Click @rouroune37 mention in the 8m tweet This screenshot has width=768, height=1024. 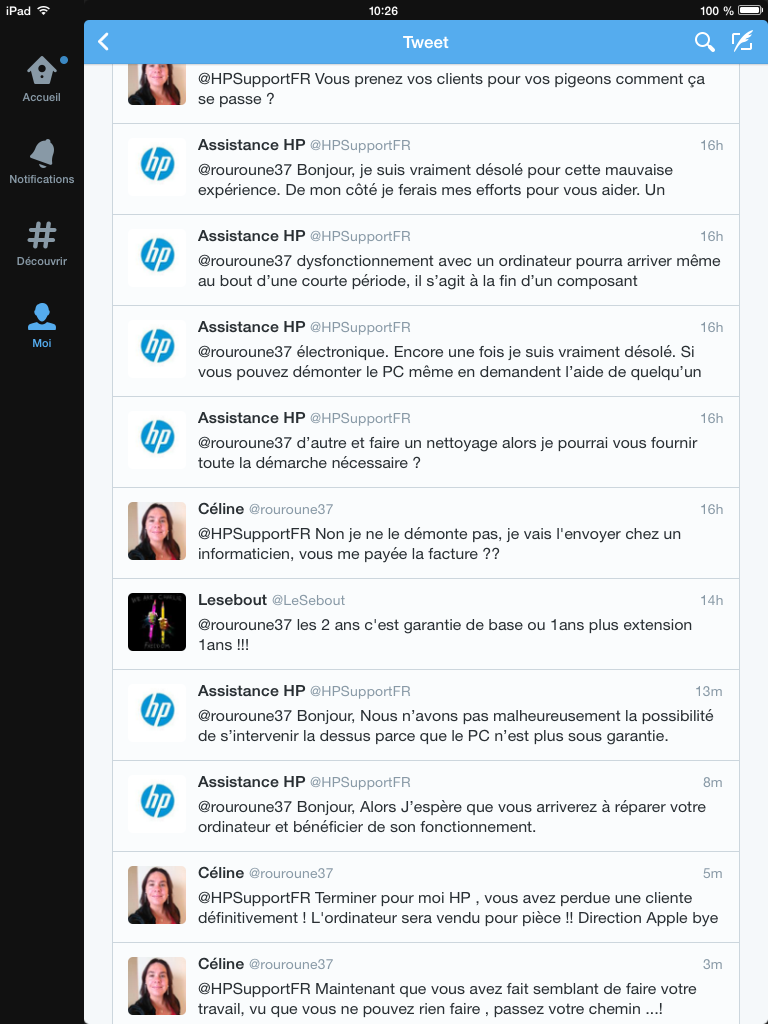tap(244, 807)
